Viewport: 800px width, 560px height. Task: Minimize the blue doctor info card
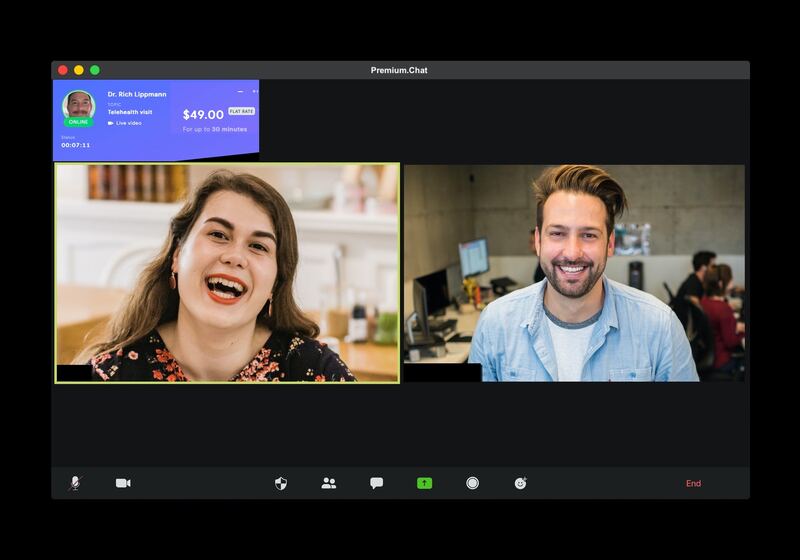point(240,92)
